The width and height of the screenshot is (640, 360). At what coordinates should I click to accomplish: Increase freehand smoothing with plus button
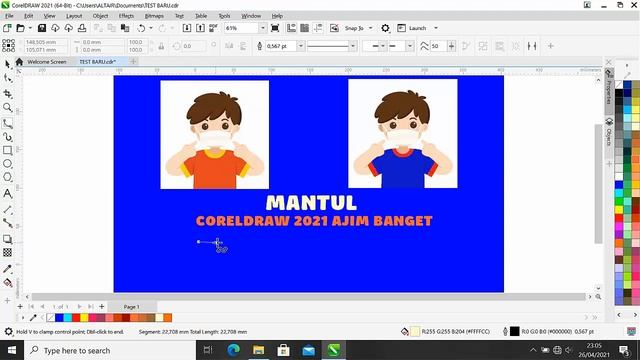coord(451,46)
